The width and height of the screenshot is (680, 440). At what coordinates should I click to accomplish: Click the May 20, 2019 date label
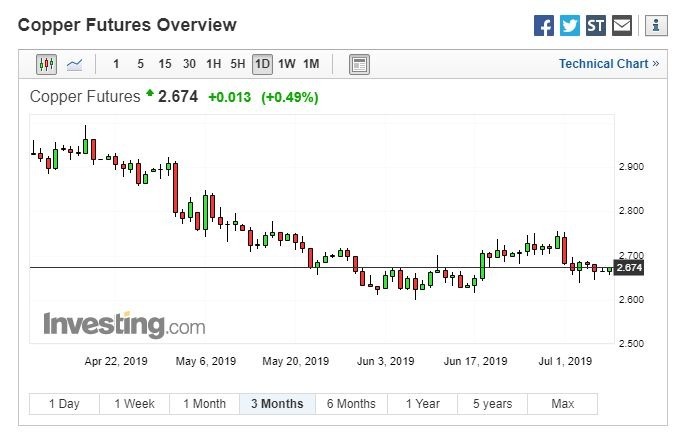295,361
